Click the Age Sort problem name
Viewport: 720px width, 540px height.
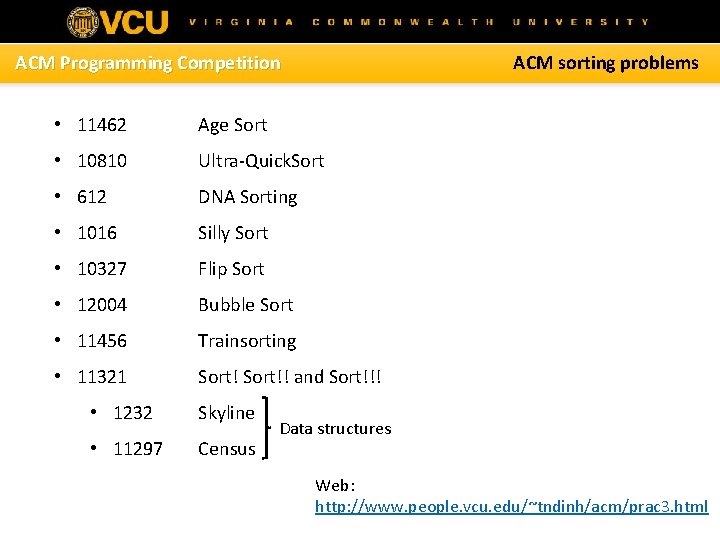pyautogui.click(x=232, y=125)
